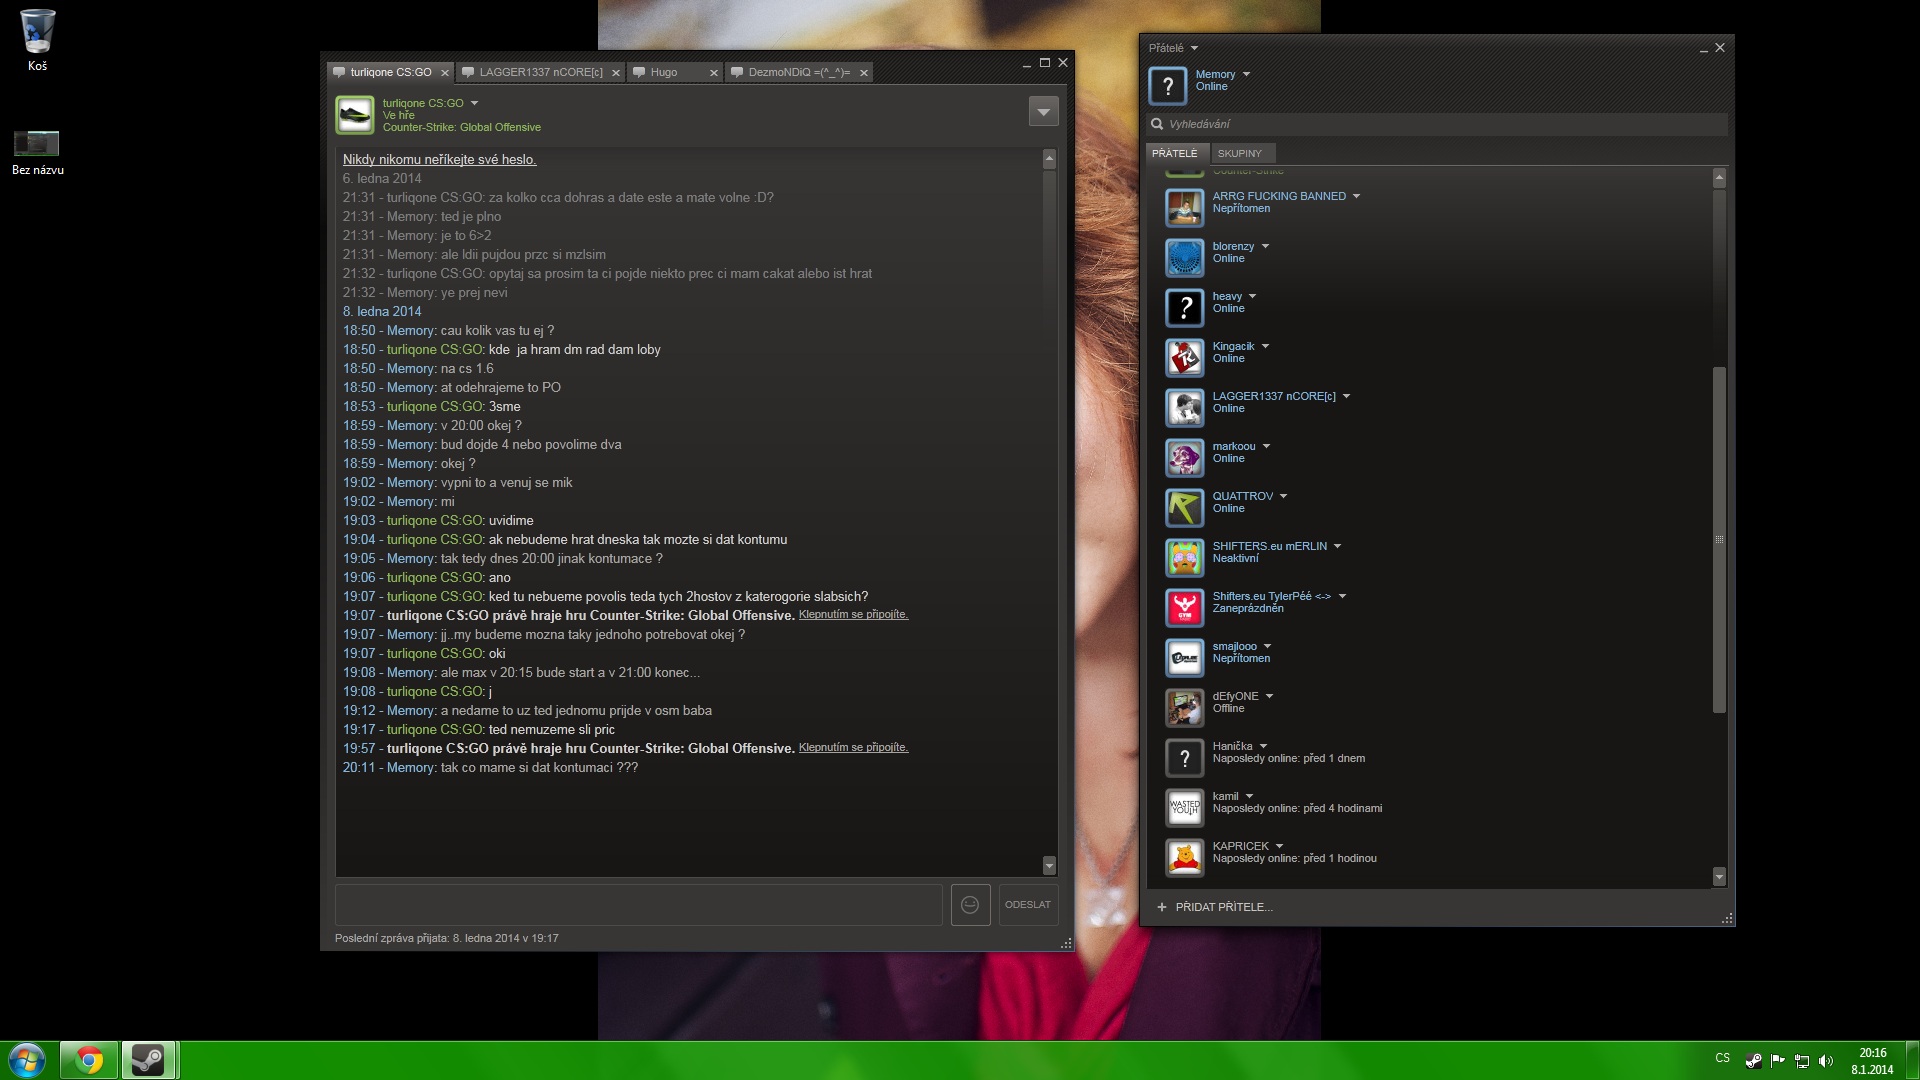Open QUATTROV friend dropdown arrow
The height and width of the screenshot is (1080, 1920).
(x=1283, y=496)
